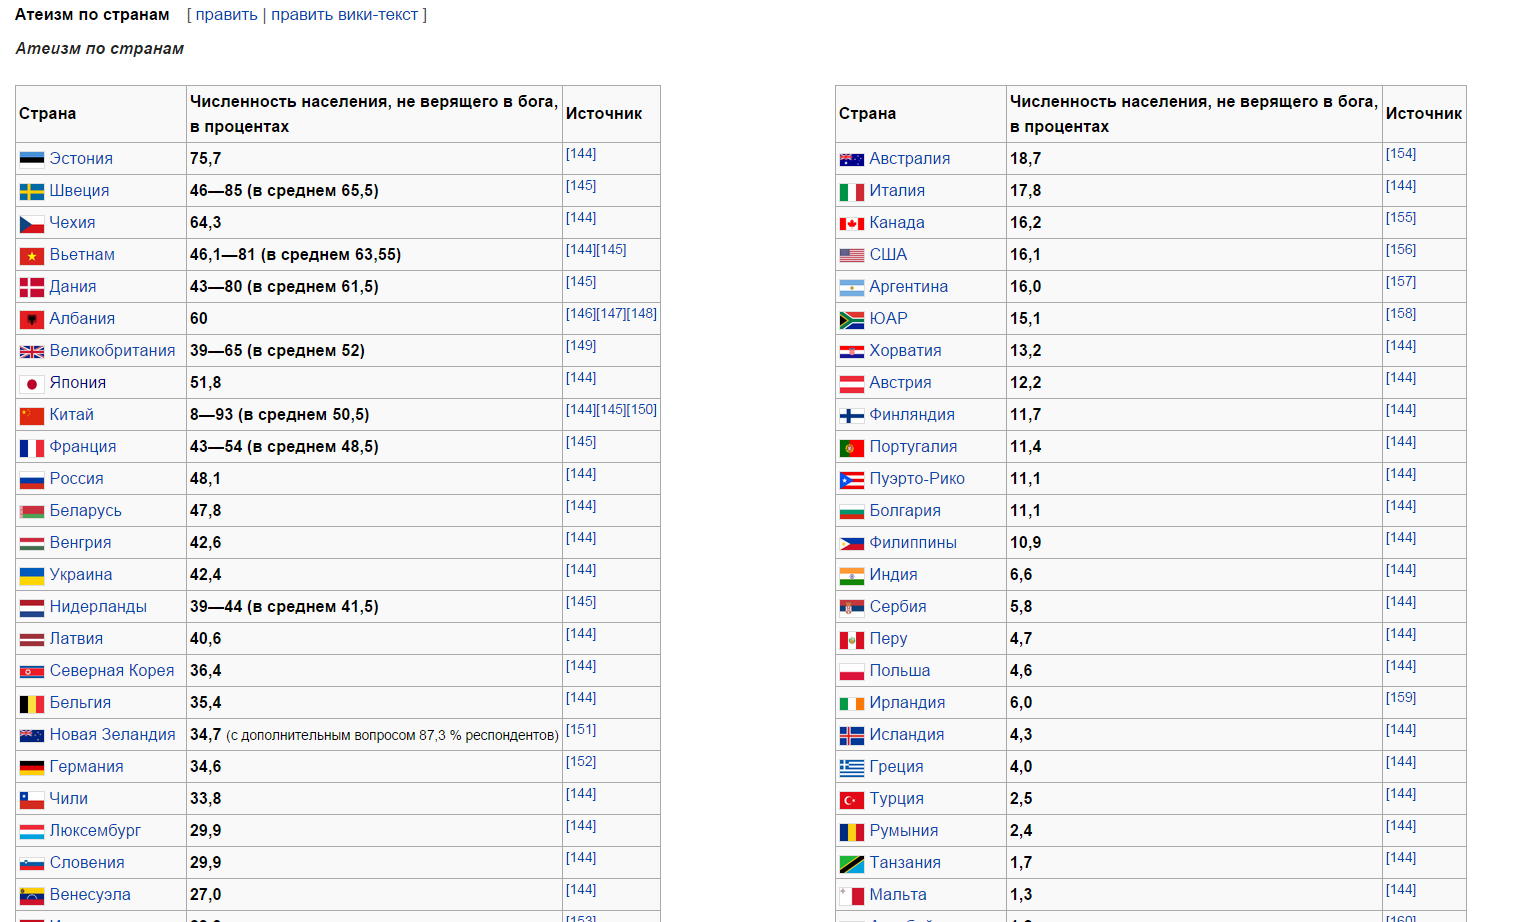This screenshot has height=922, width=1515.
Task: Click the value 75,7 for Эстония
Action: coord(205,159)
